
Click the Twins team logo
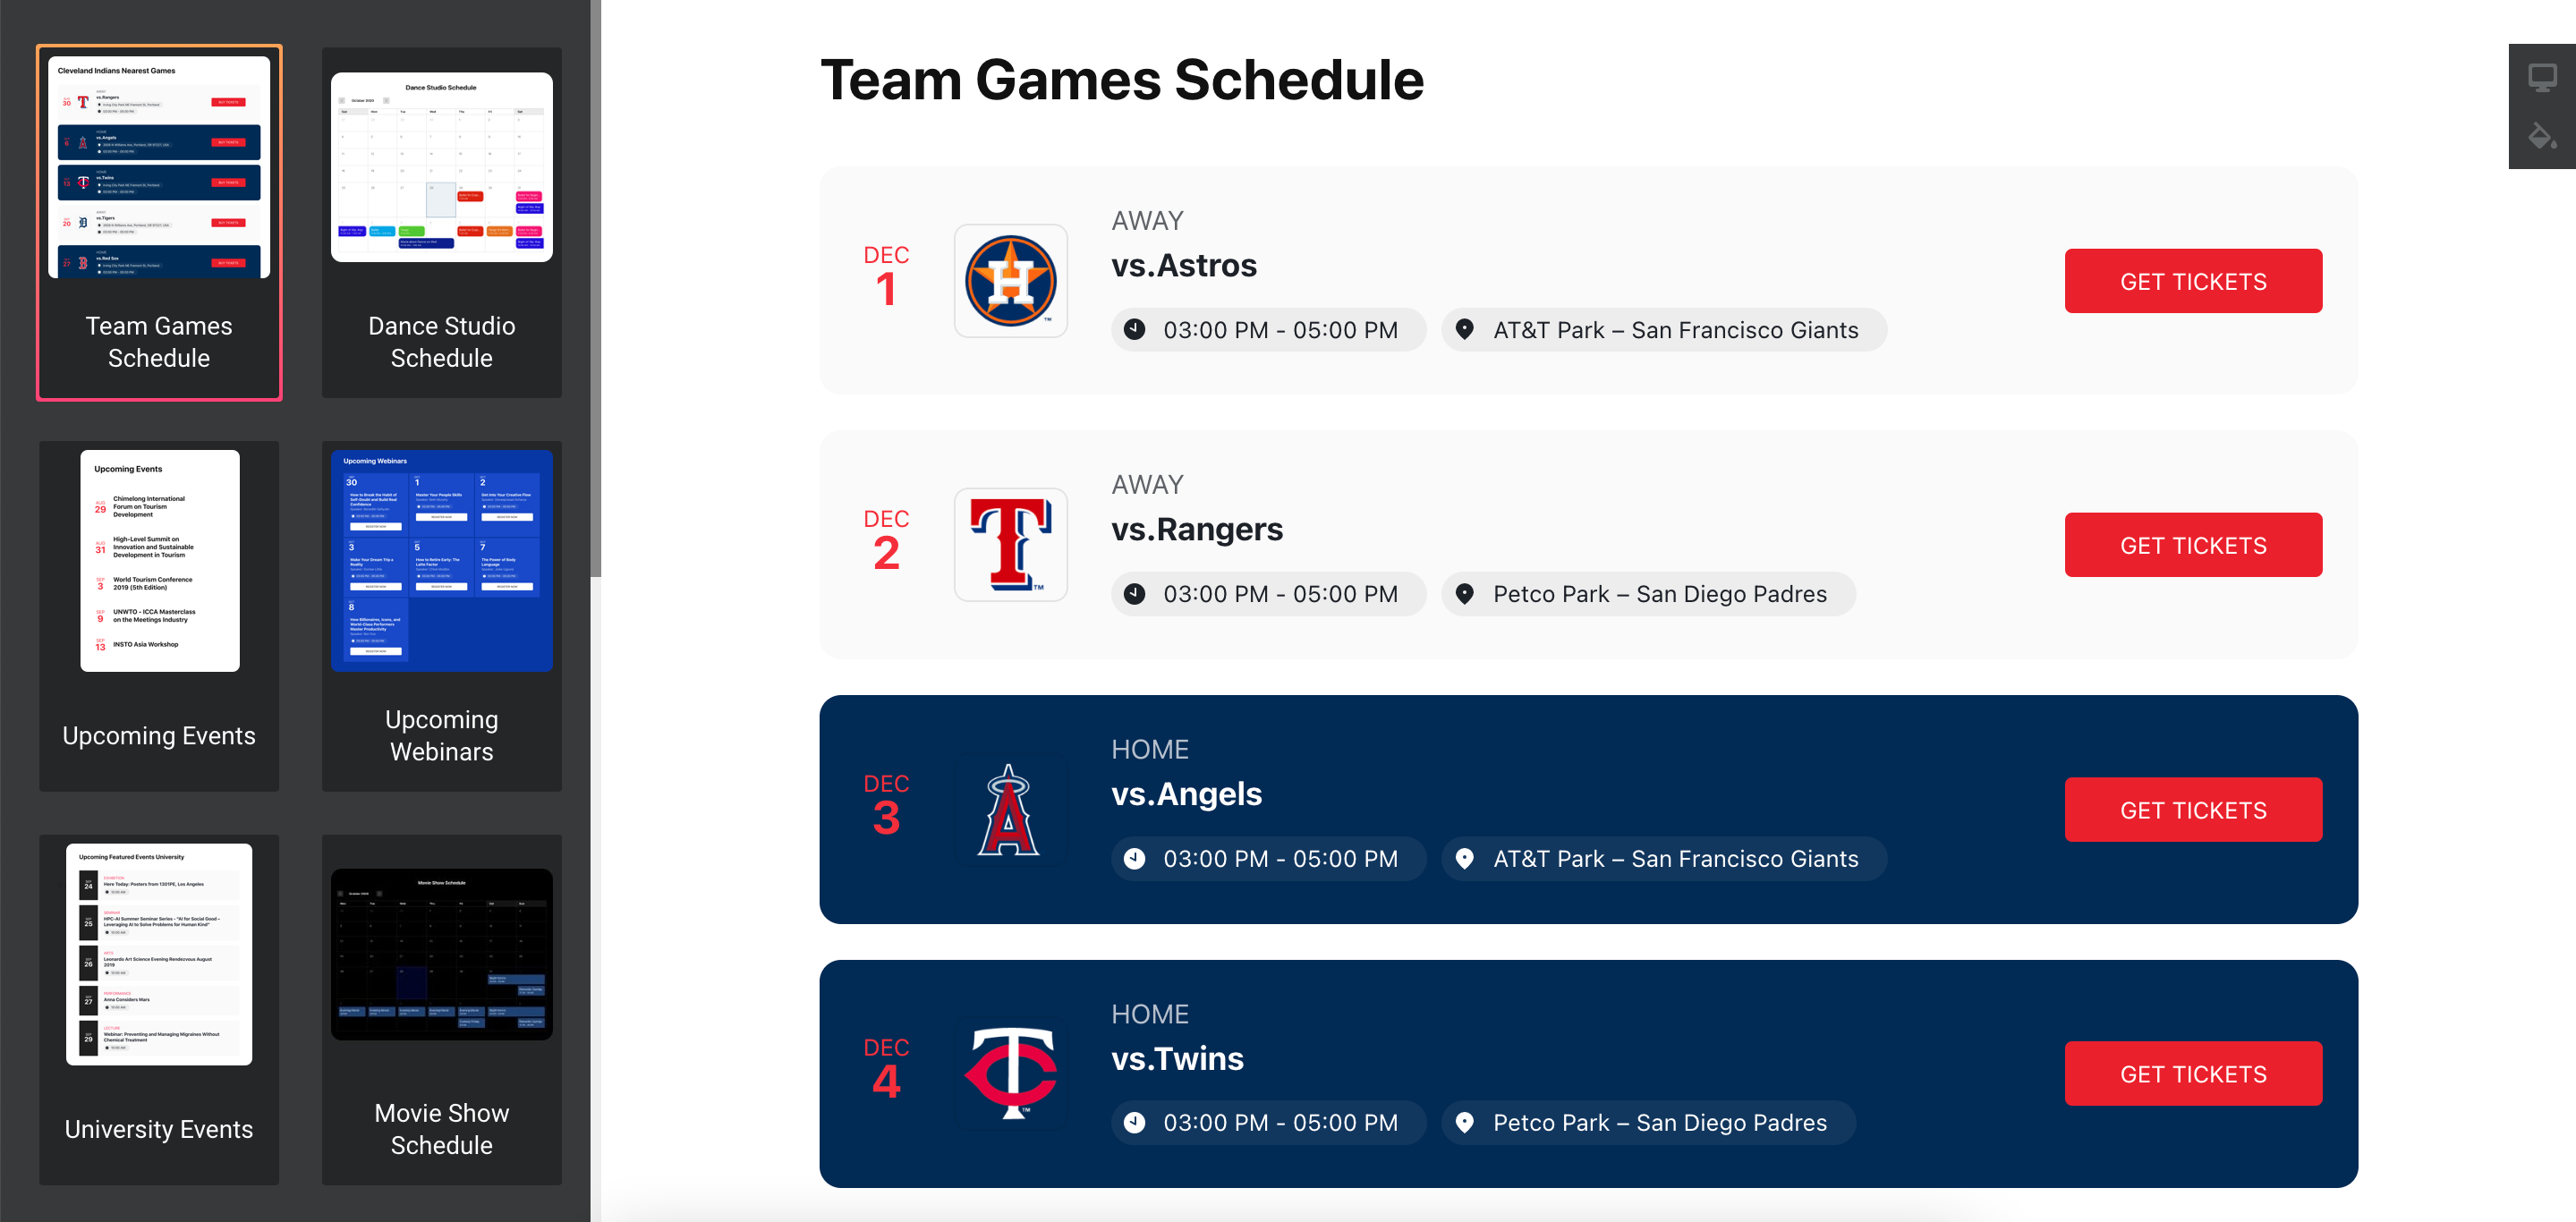click(x=1010, y=1074)
